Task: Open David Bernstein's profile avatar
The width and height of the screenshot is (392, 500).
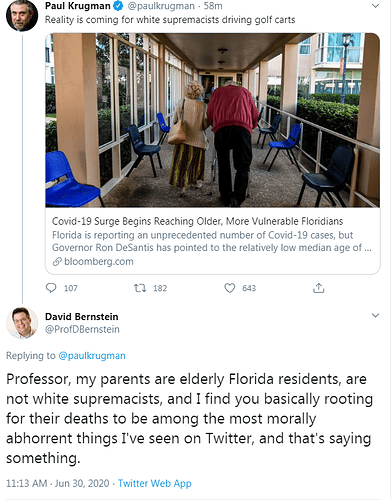Action: pos(22,323)
